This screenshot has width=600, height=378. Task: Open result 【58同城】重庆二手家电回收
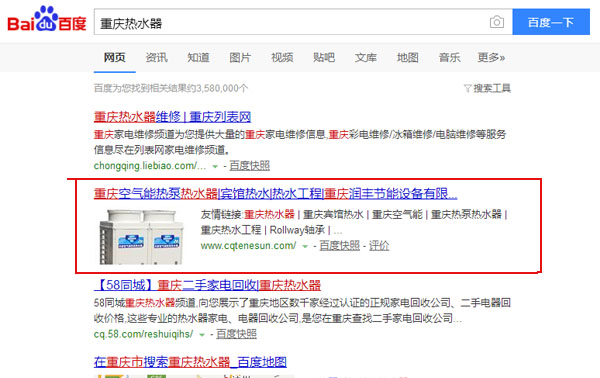[207, 285]
